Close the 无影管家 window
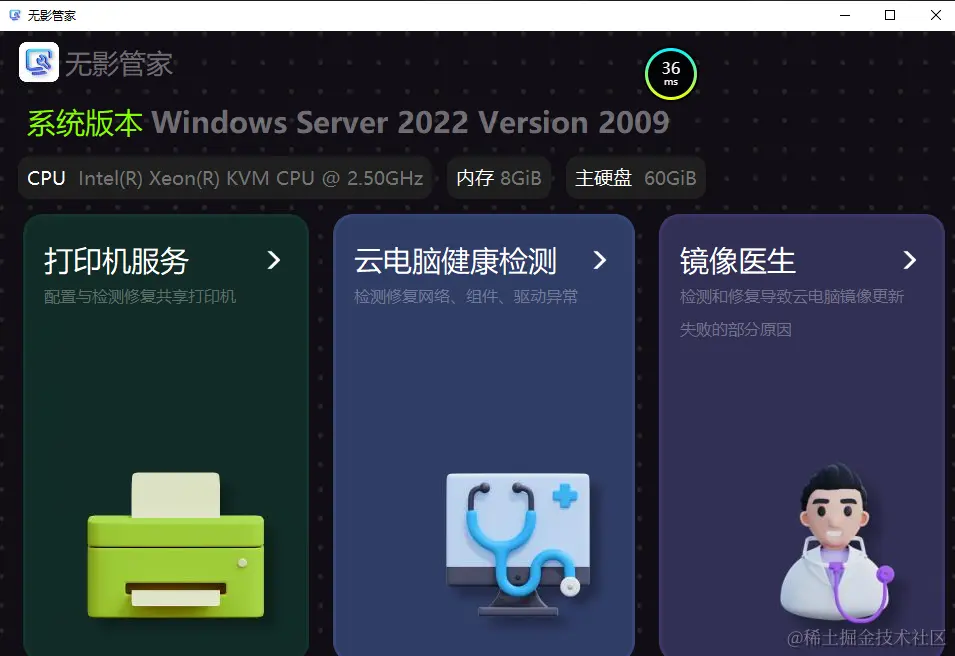This screenshot has width=955, height=656. 936,15
